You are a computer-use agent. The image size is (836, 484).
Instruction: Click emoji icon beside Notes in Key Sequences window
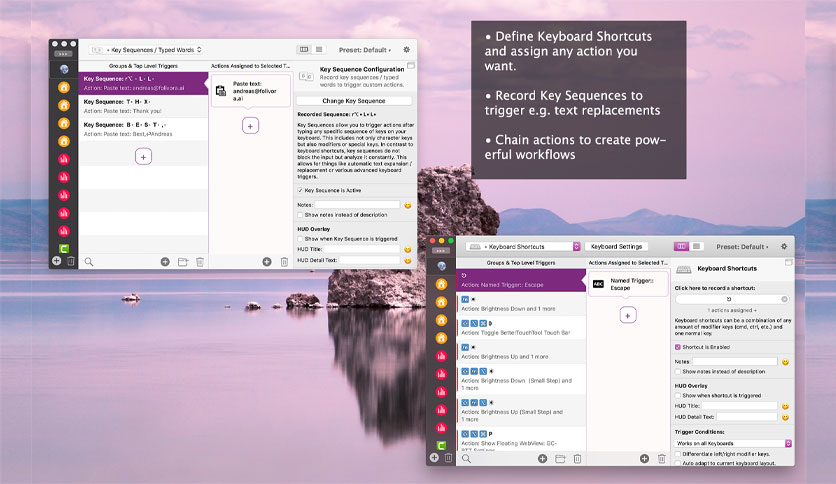[408, 205]
